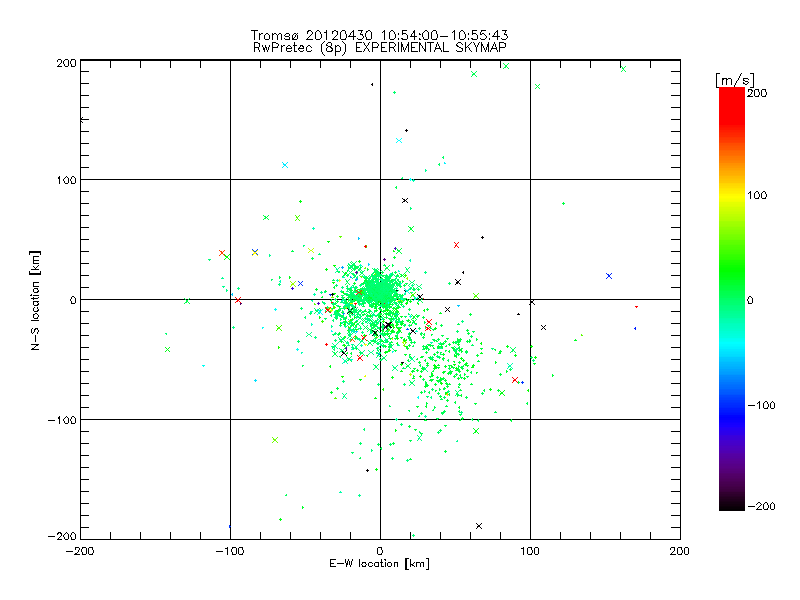Click the N-S location [km] axis label
800x600 pixels.
36,299
